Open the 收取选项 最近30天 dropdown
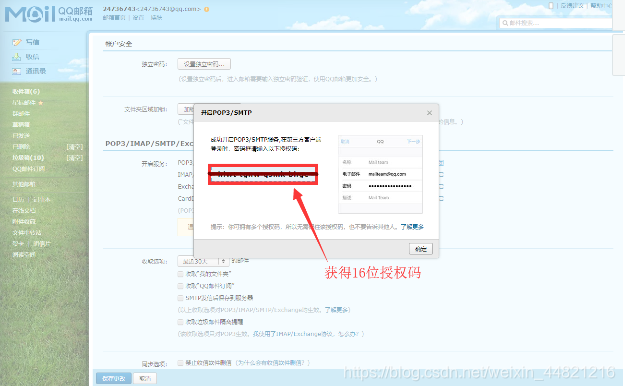625x391 pixels. (203, 261)
